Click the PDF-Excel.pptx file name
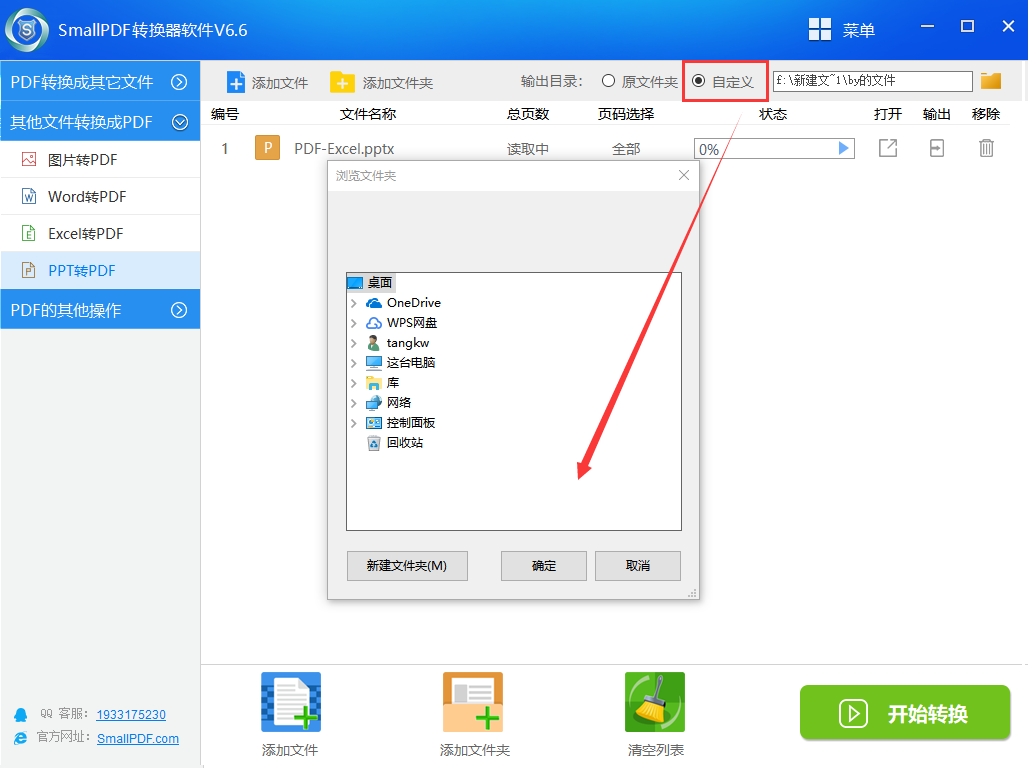 point(344,149)
